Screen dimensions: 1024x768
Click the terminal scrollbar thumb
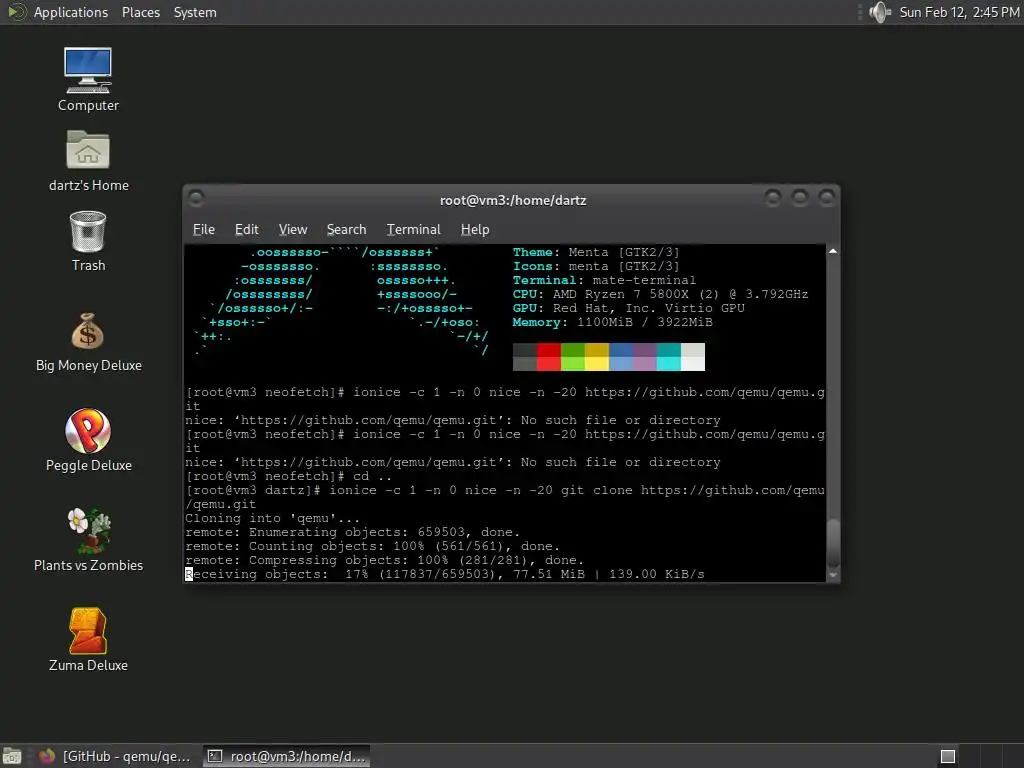click(833, 543)
